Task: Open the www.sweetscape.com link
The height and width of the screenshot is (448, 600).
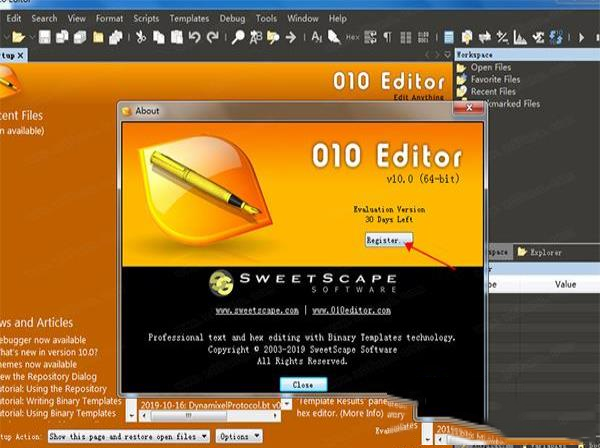Action: [x=257, y=311]
